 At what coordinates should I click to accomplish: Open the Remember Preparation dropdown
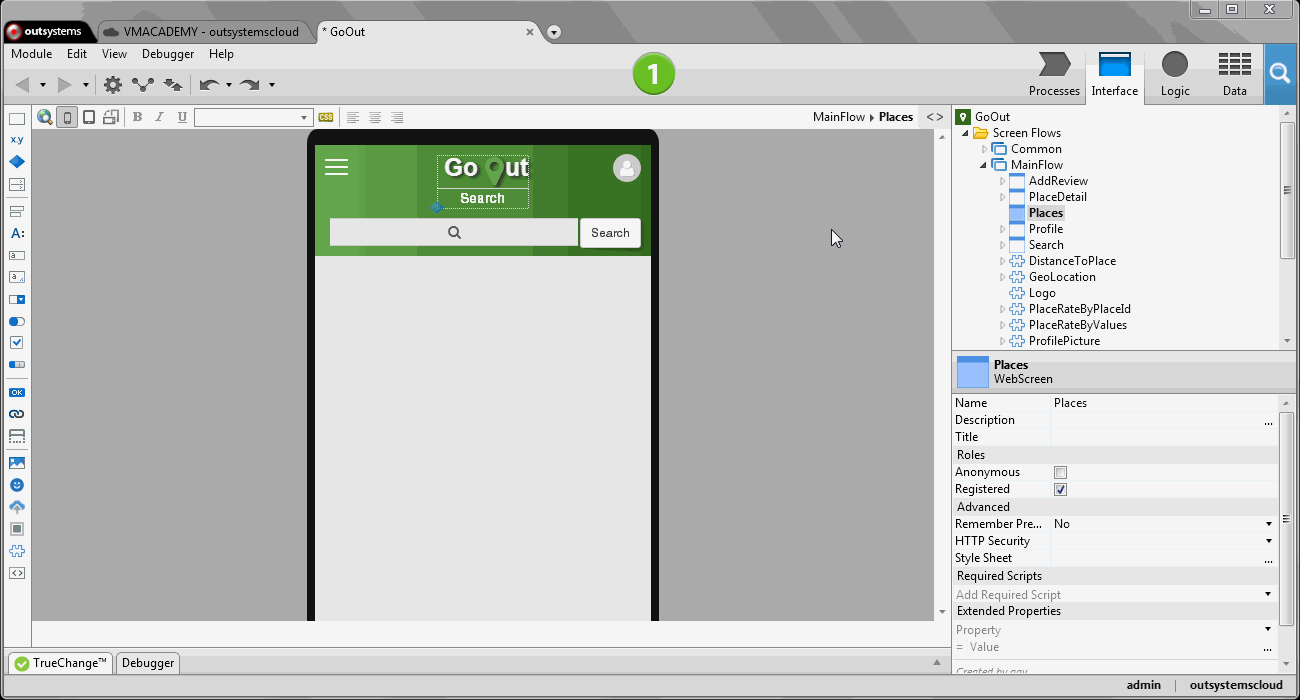coord(1268,524)
